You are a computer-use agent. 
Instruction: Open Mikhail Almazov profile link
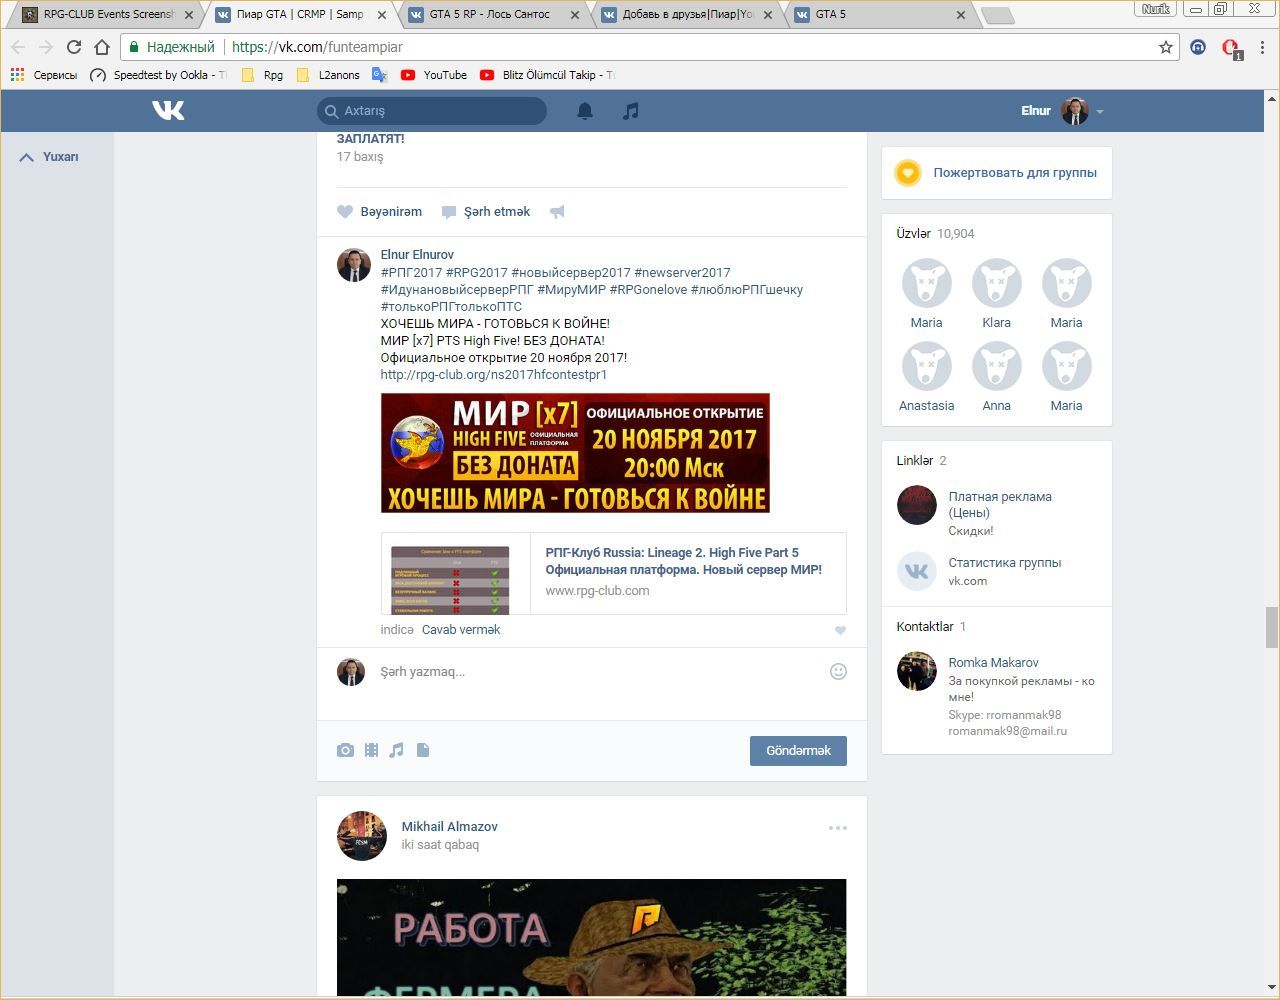click(449, 827)
